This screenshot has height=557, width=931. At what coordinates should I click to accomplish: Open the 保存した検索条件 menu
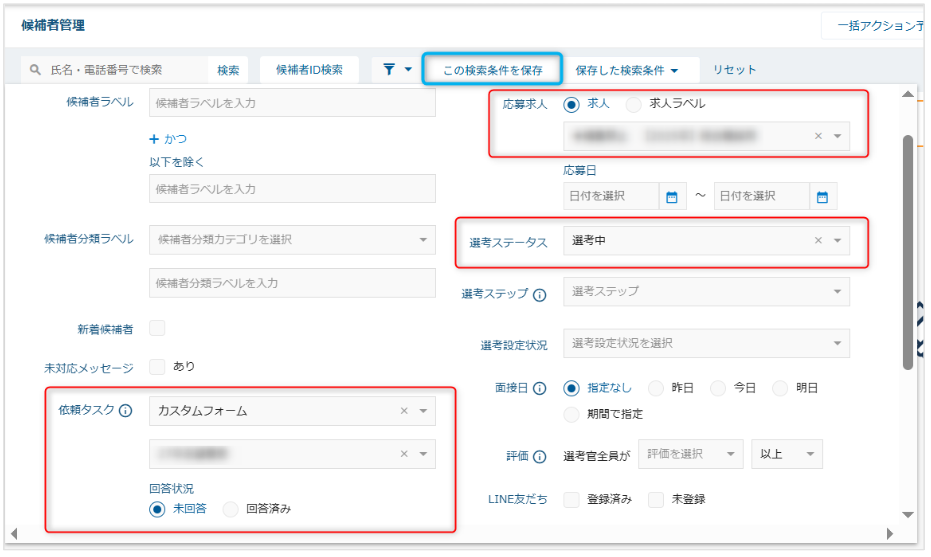(626, 70)
